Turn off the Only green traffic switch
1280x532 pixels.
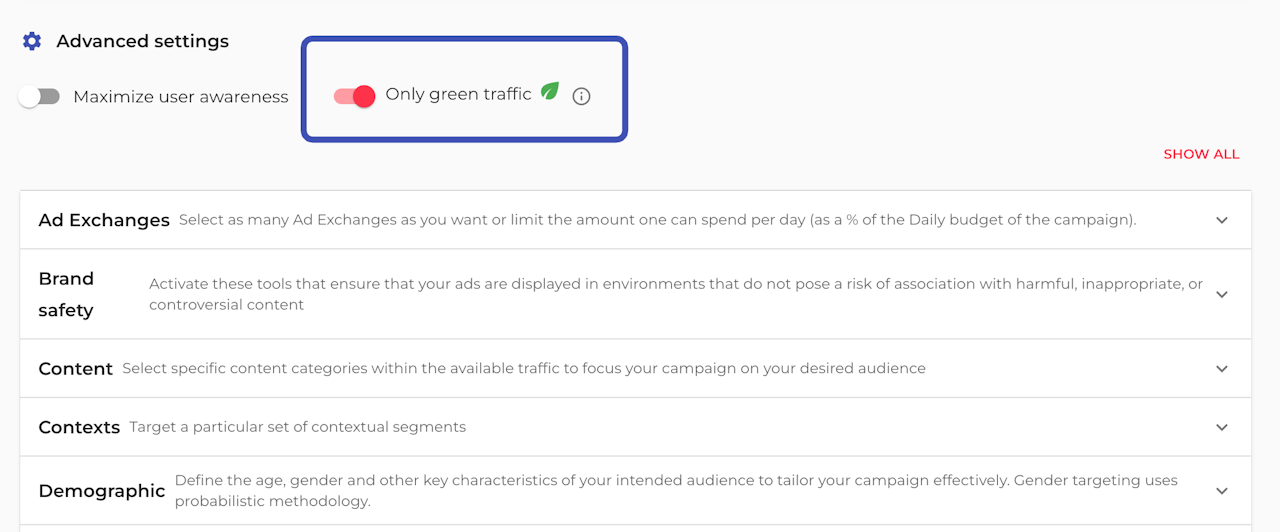pyautogui.click(x=355, y=96)
